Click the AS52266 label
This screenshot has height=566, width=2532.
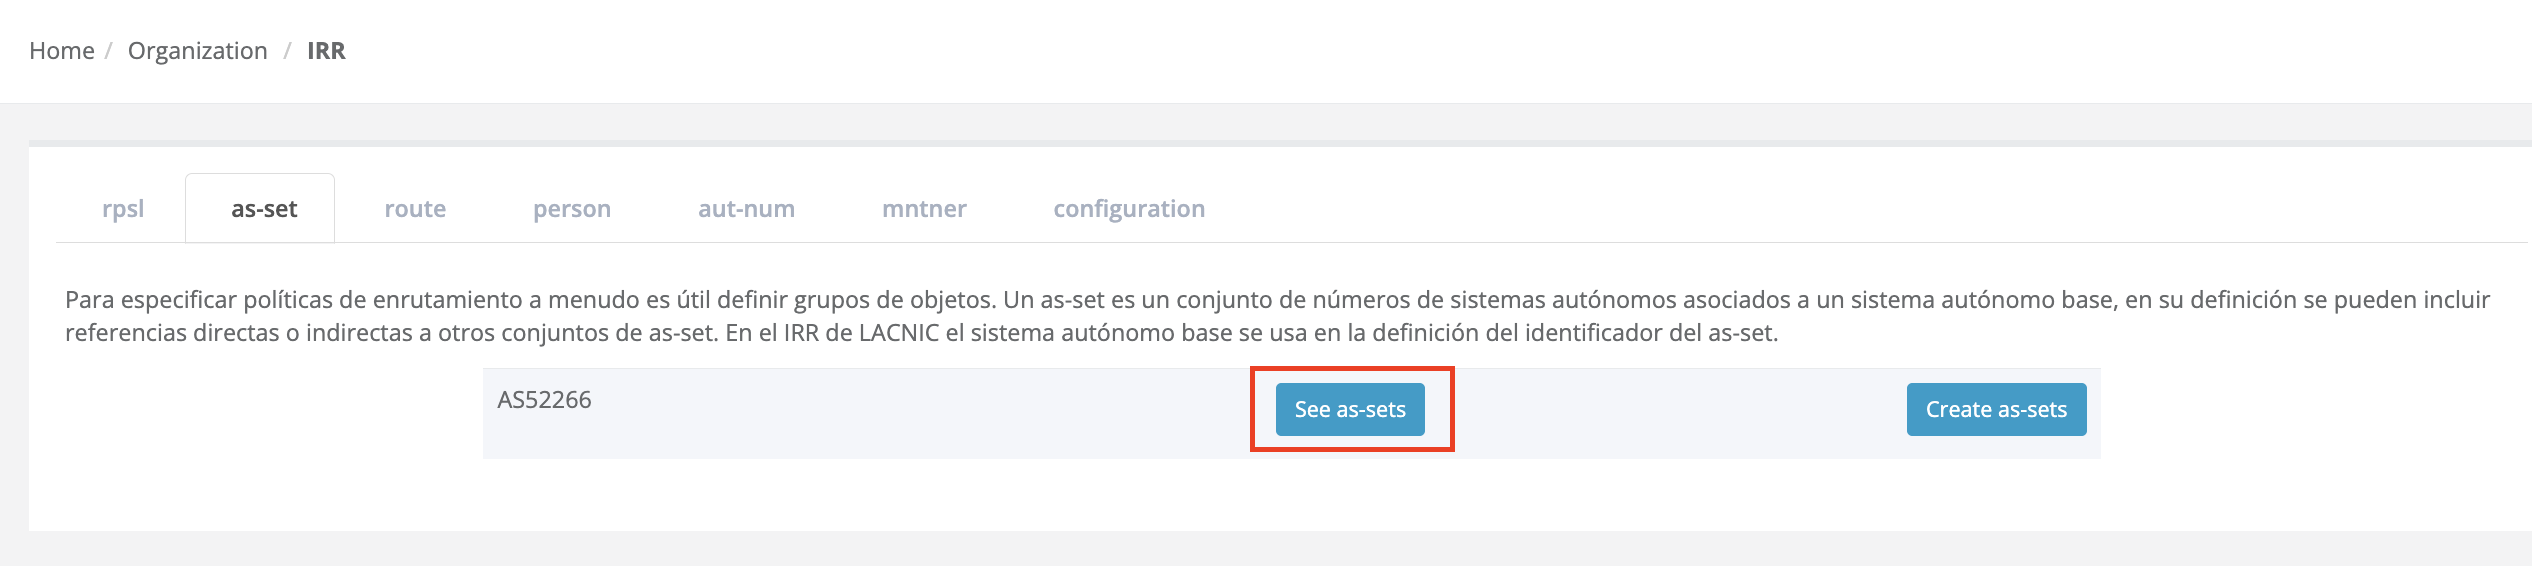(544, 400)
